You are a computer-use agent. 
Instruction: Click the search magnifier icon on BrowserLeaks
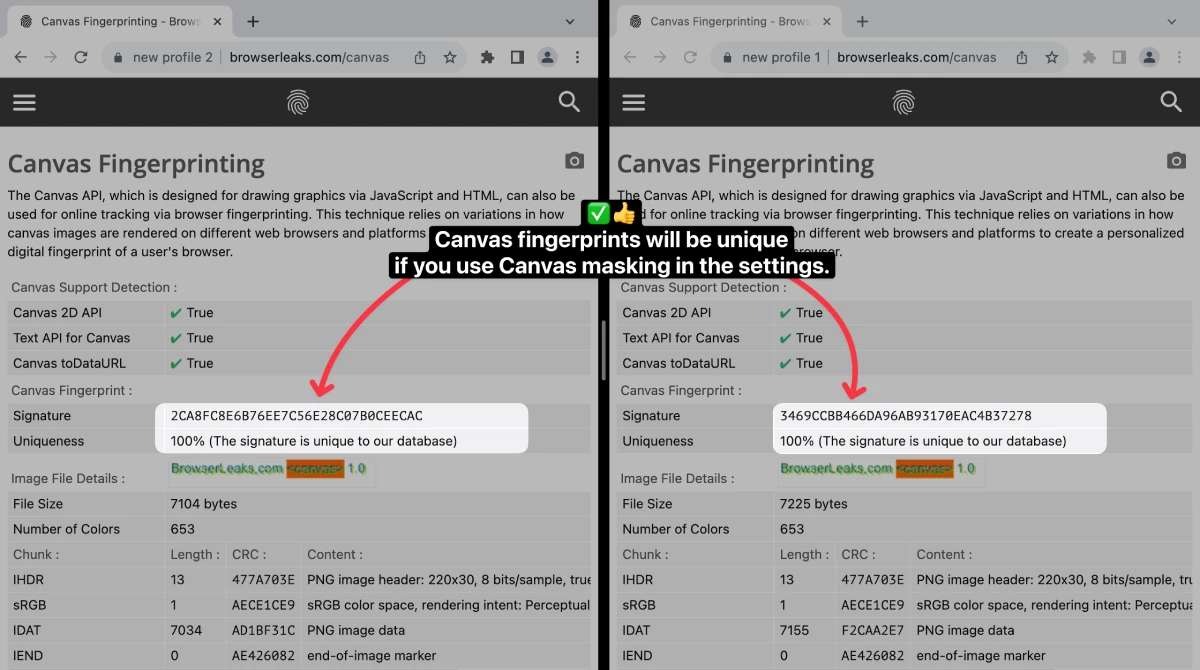[x=569, y=102]
